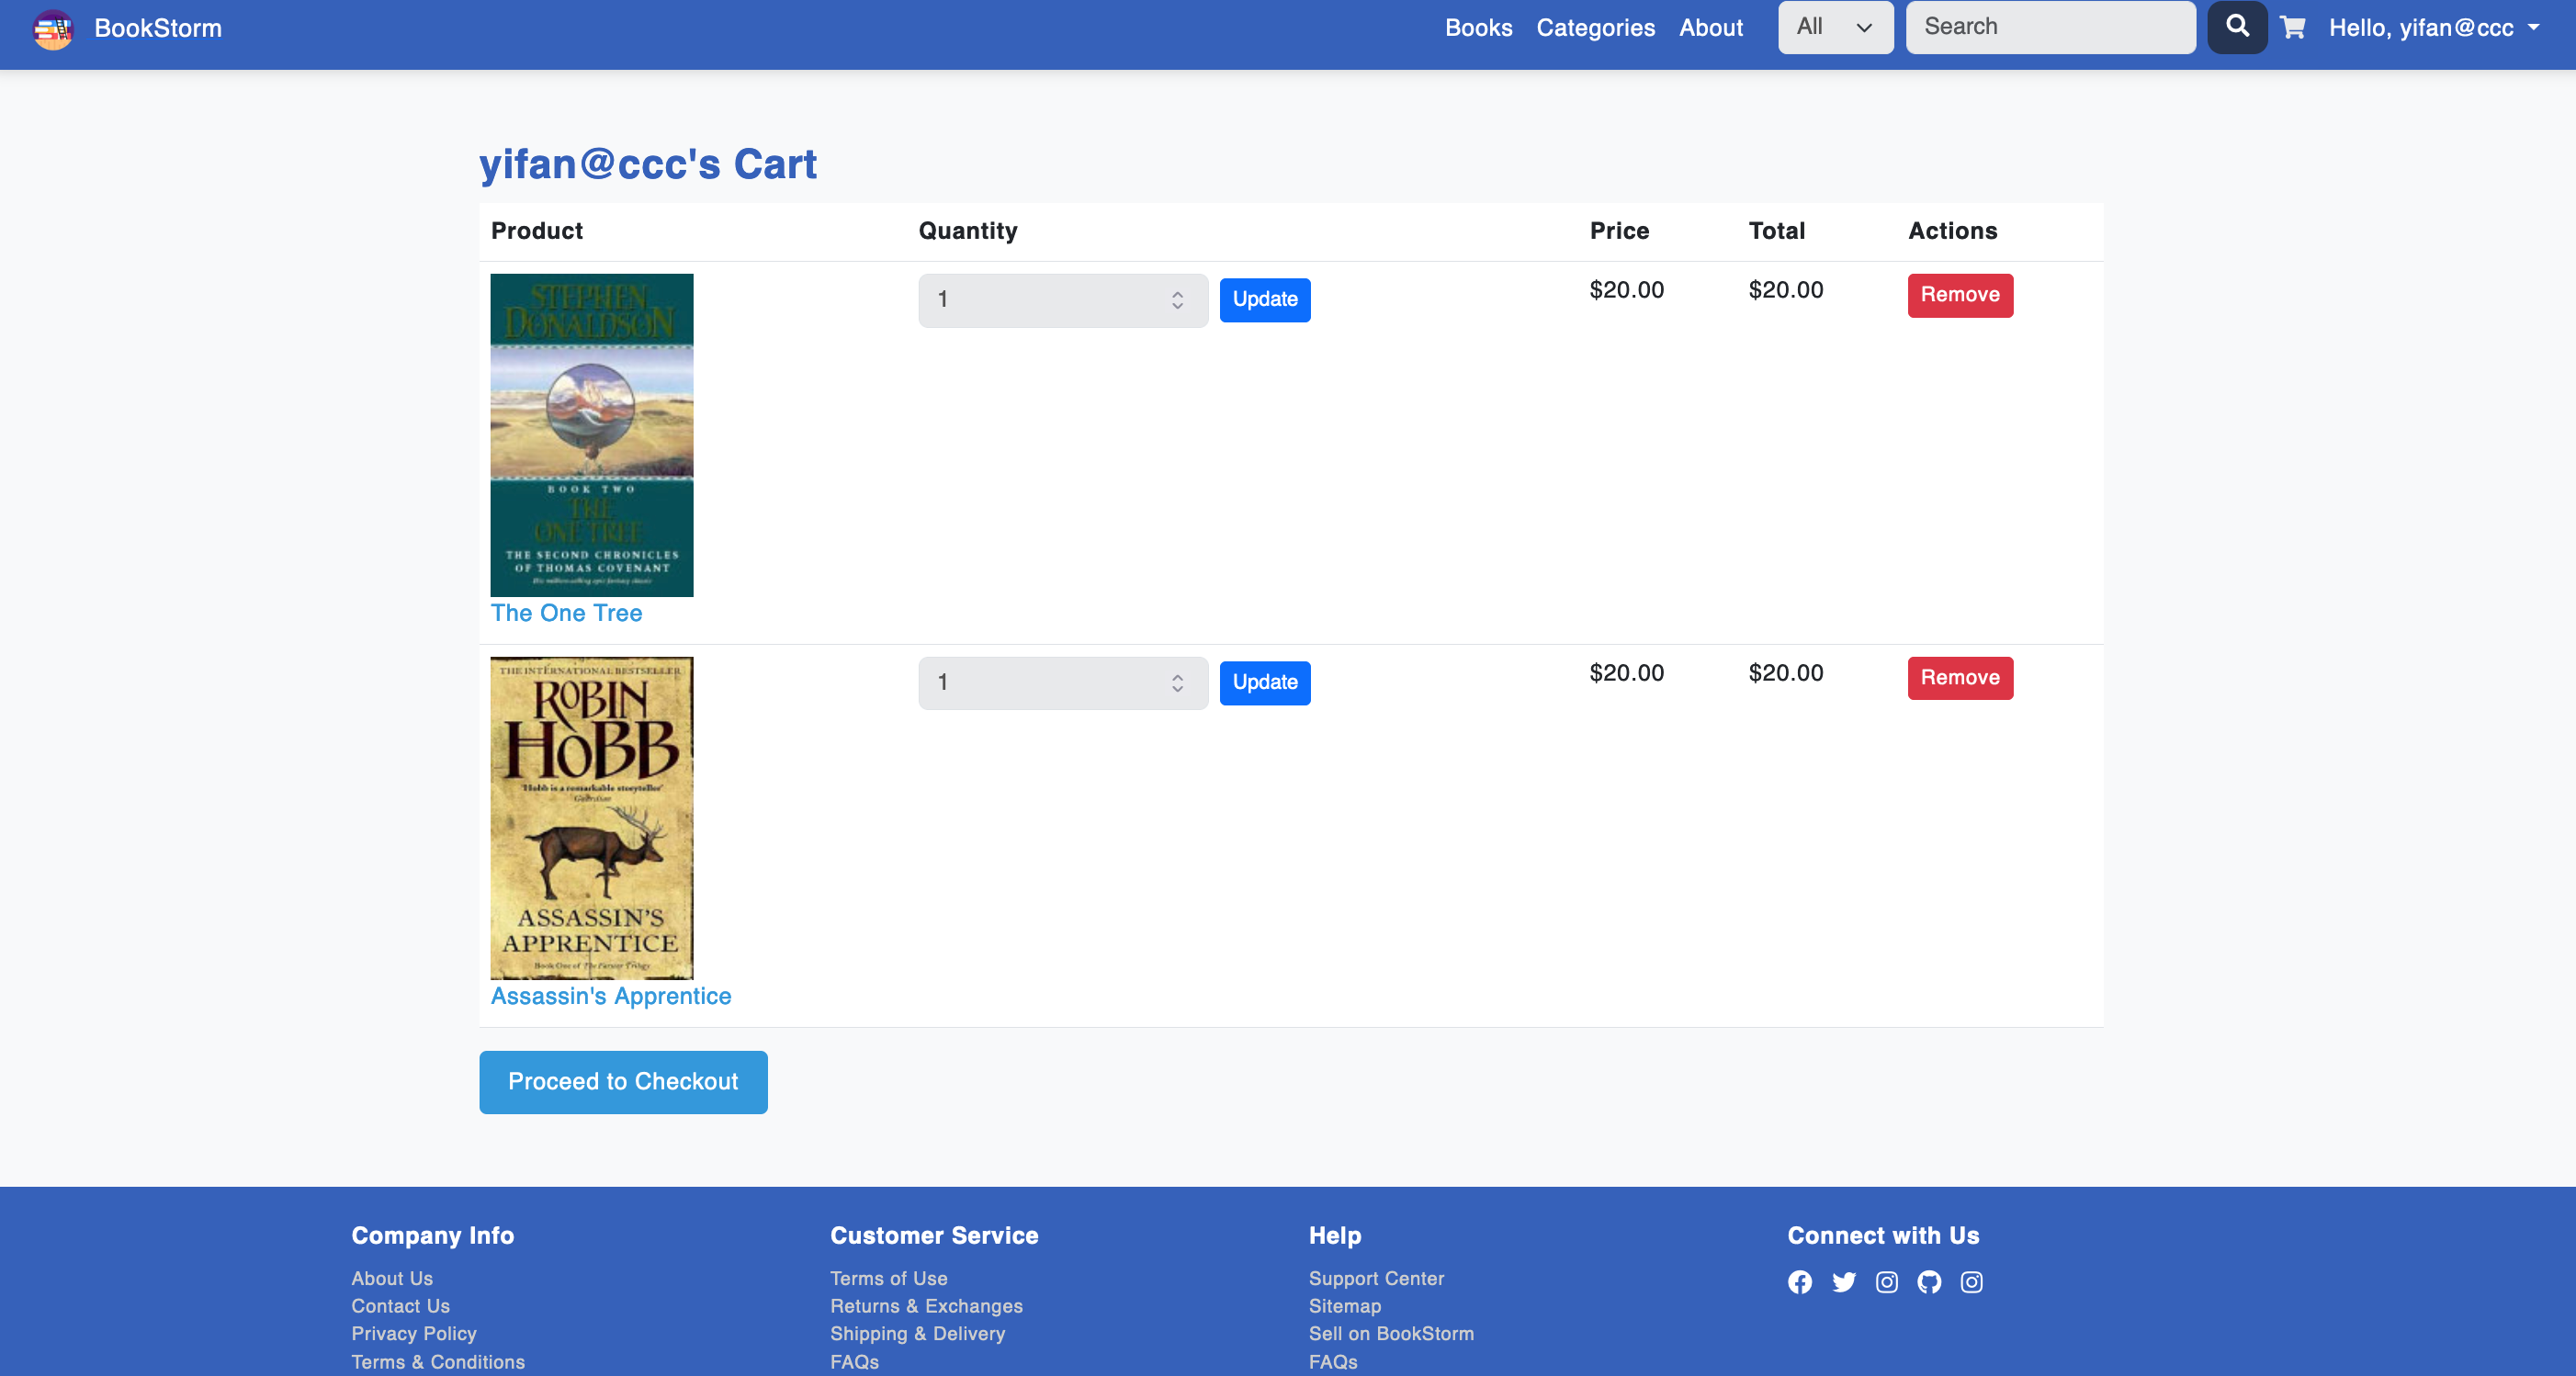Click the magnifying glass search button
This screenshot has height=1376, width=2576.
pyautogui.click(x=2237, y=27)
